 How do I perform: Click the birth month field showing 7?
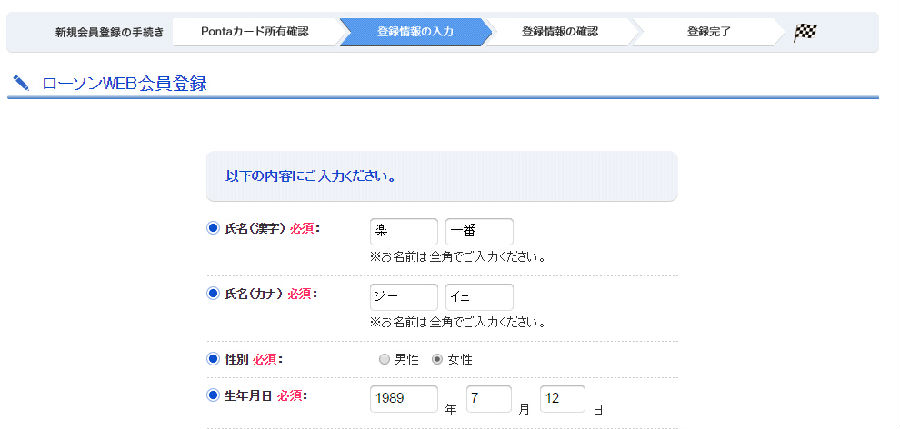488,398
